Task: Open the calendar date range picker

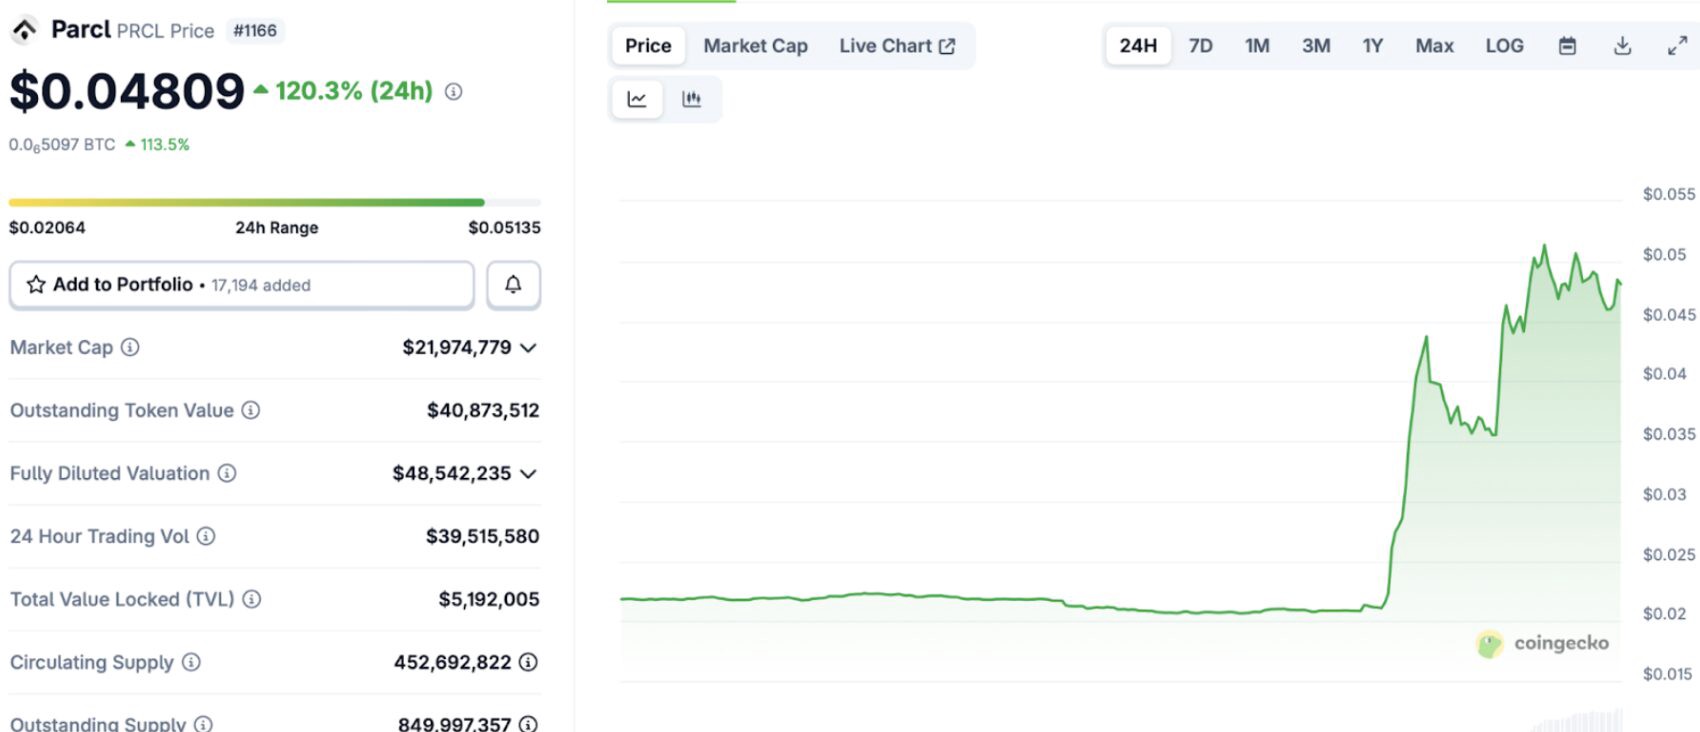Action: pos(1567,46)
